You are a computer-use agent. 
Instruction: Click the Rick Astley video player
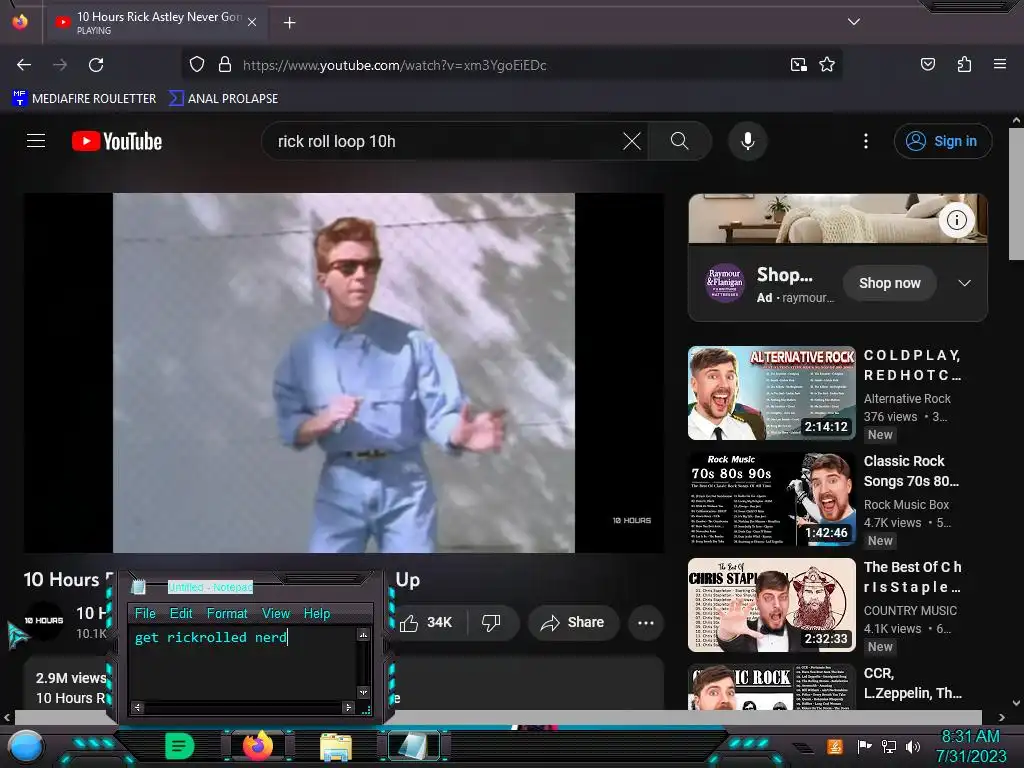(x=344, y=373)
